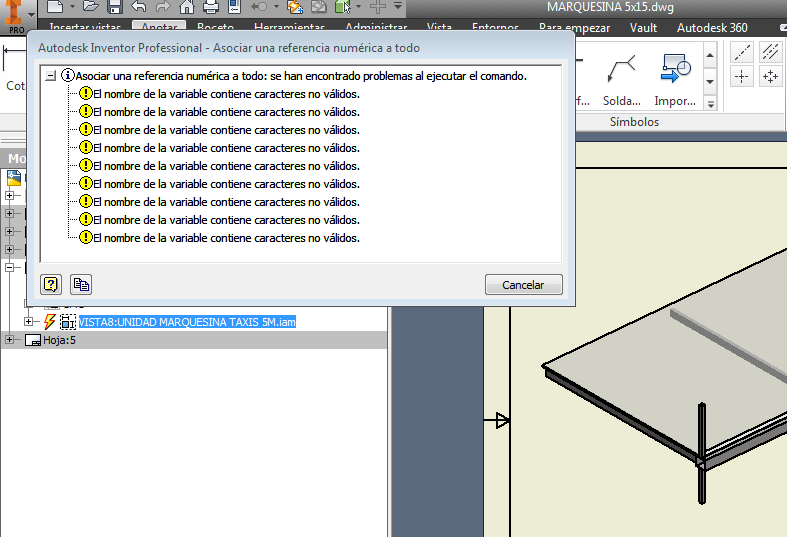The height and width of the screenshot is (537, 787).
Task: Open the Insertar vistas ribbon tab
Action: pyautogui.click(x=85, y=27)
